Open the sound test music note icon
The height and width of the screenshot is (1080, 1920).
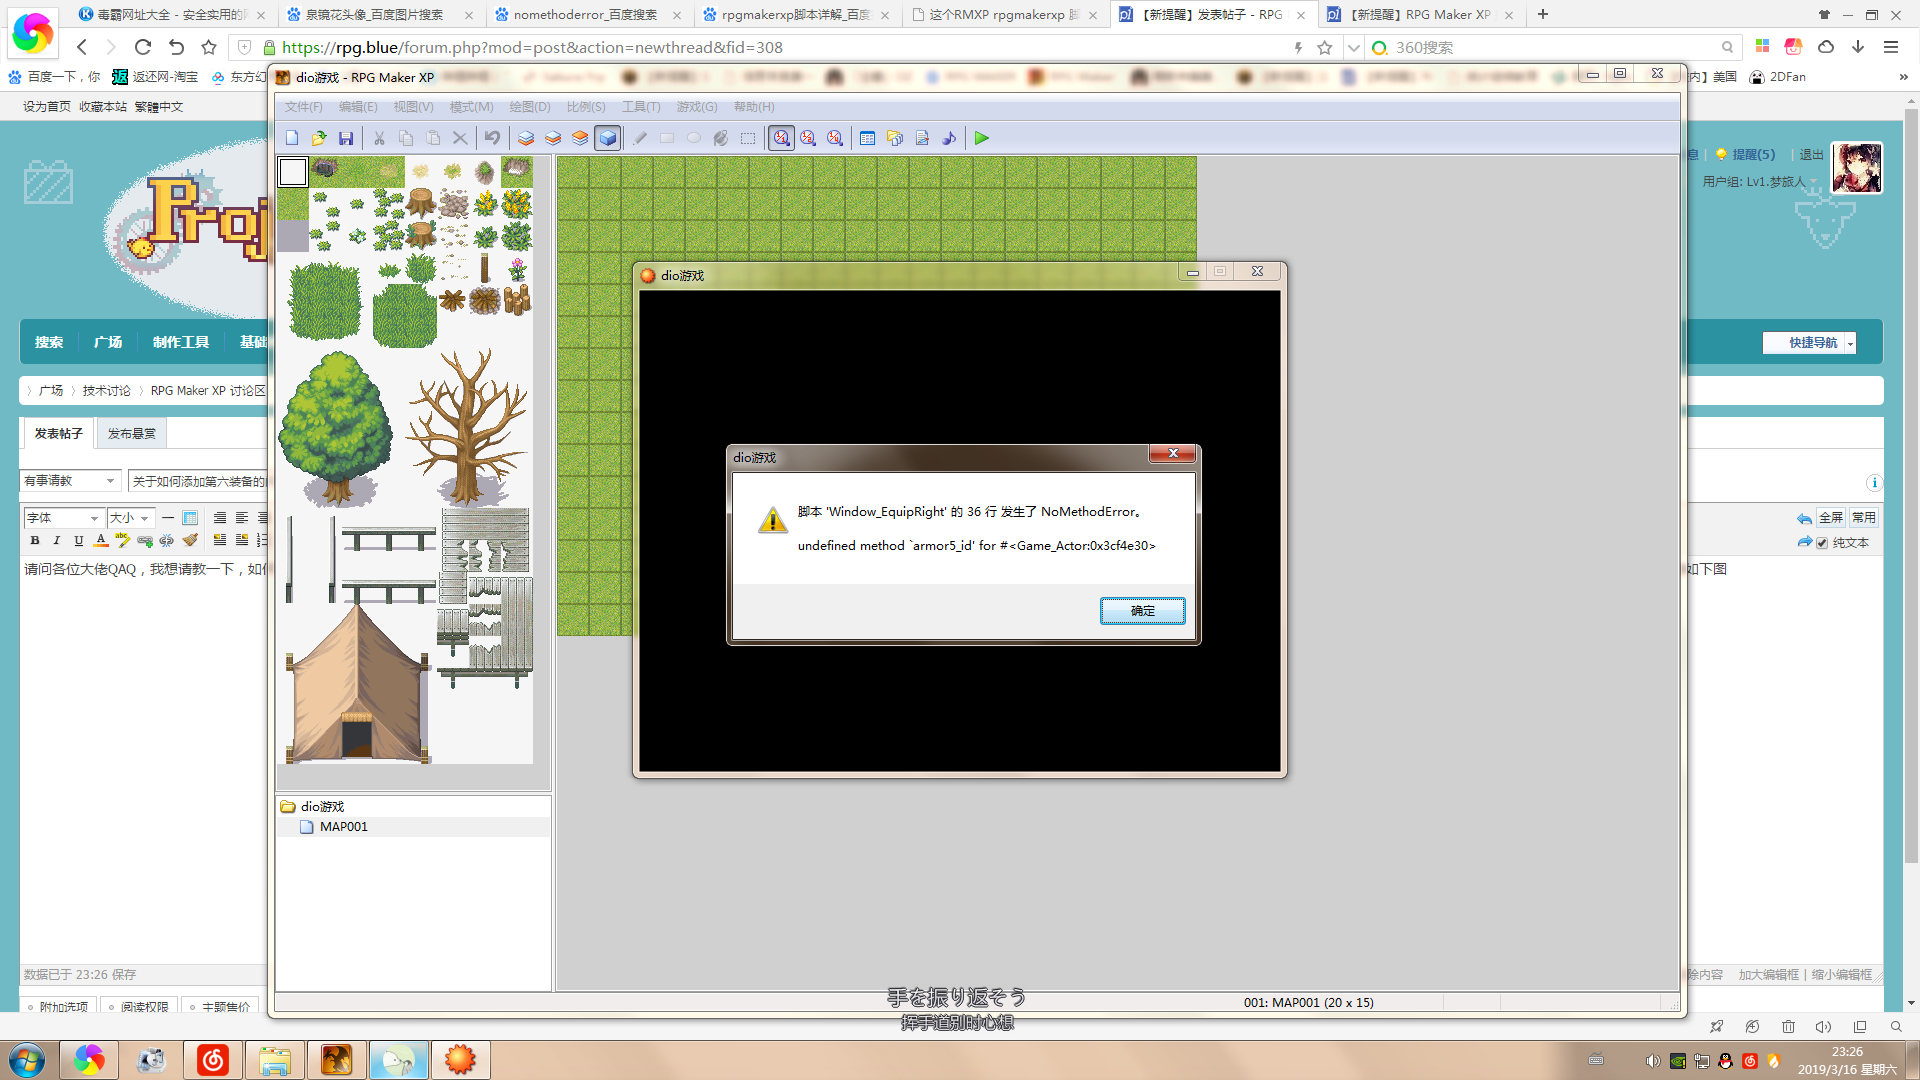(x=949, y=138)
